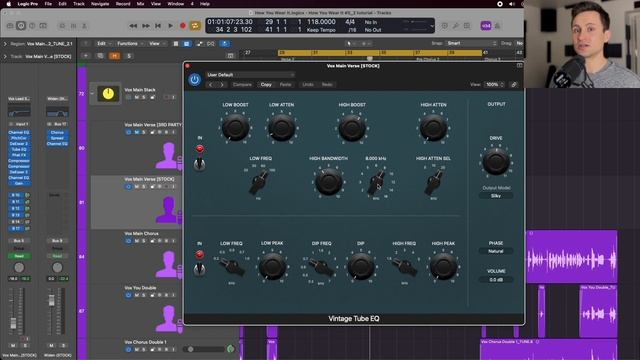Expand the Region inspector disclosure arrow

tap(5, 44)
